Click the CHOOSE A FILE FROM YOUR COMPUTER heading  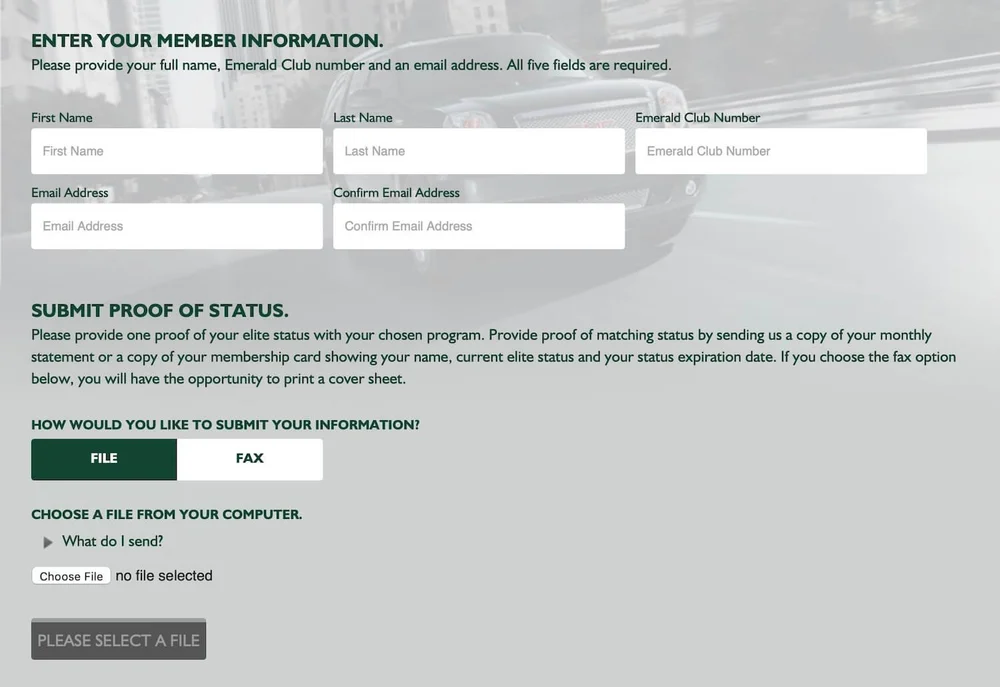pyautogui.click(x=167, y=514)
